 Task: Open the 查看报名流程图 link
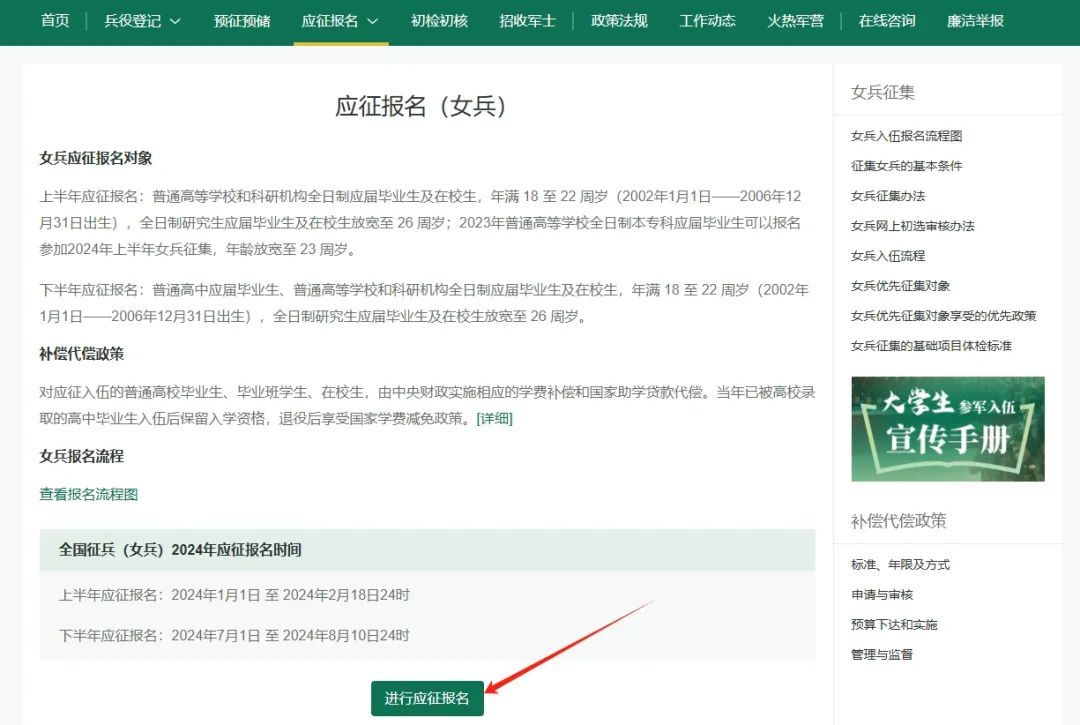click(89, 495)
